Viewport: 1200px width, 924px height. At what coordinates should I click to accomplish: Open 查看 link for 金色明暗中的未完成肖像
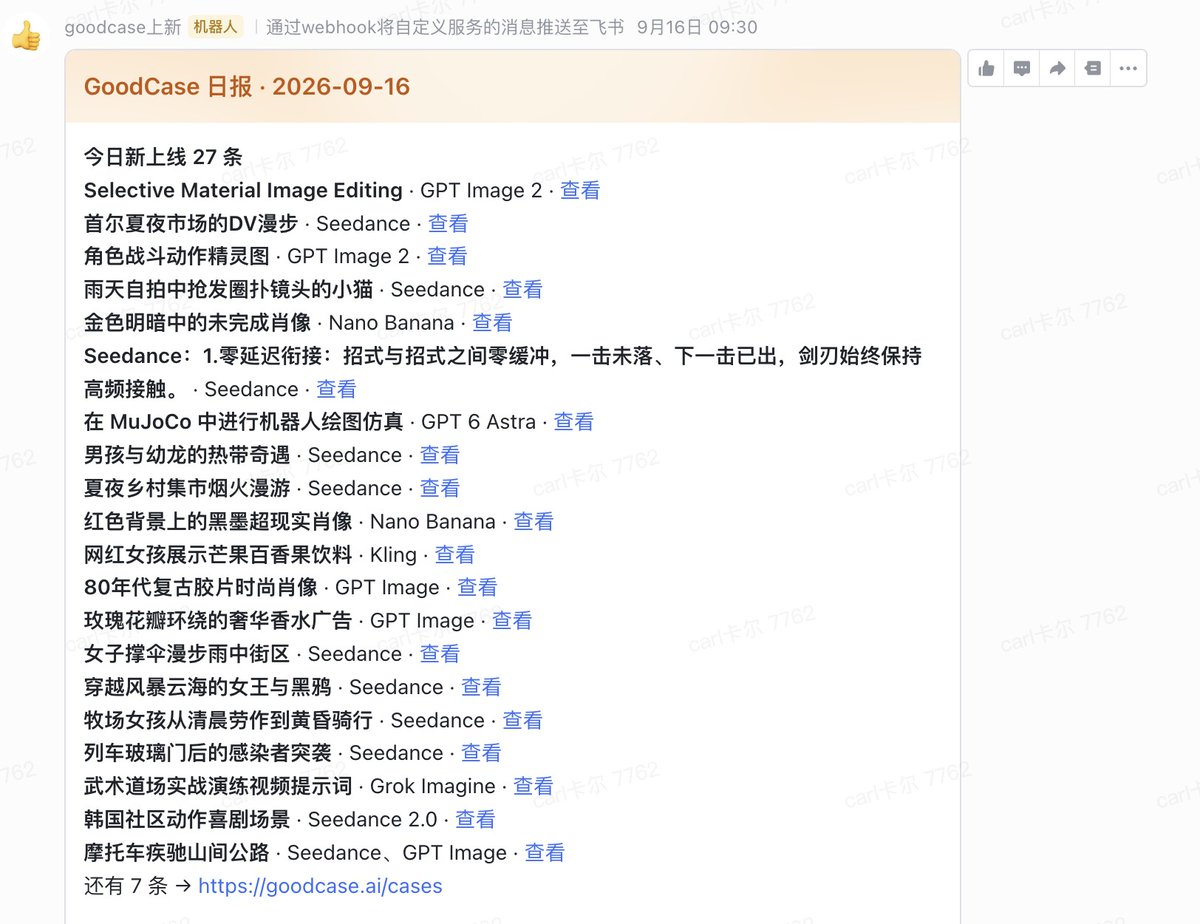point(492,322)
